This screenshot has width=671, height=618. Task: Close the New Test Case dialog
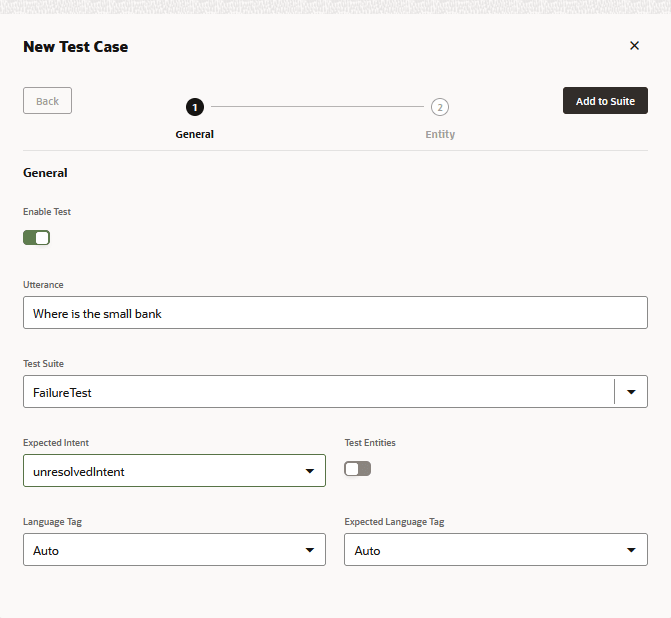click(x=634, y=46)
